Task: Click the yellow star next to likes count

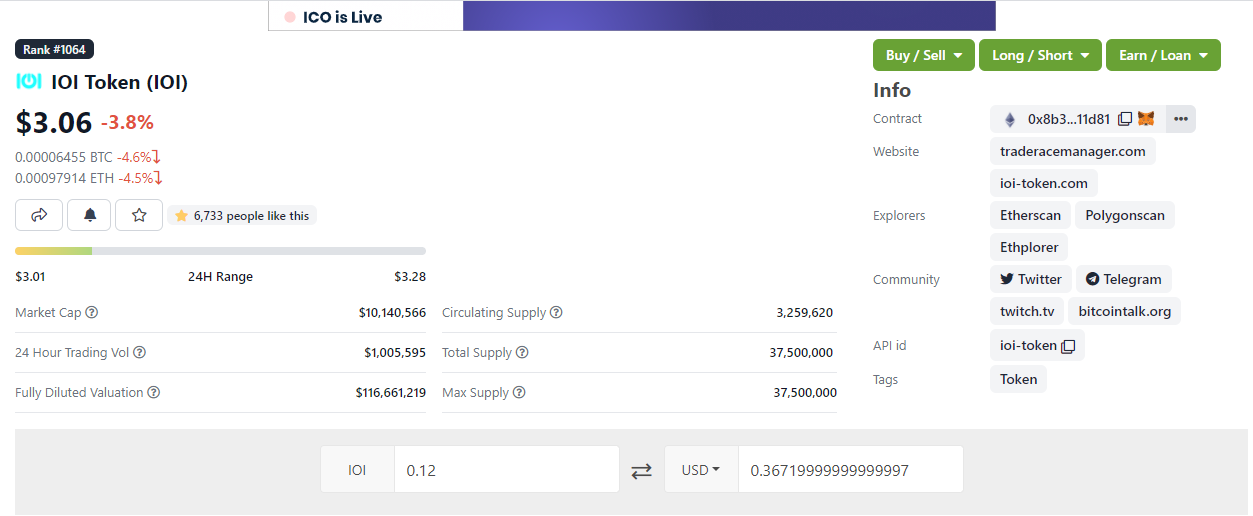Action: 181,216
